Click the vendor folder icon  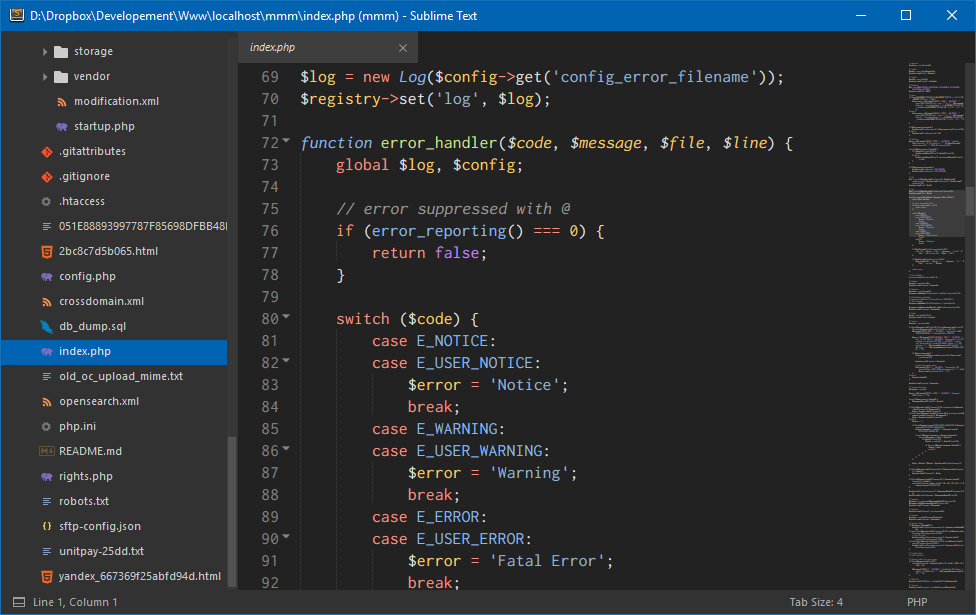[61, 77]
